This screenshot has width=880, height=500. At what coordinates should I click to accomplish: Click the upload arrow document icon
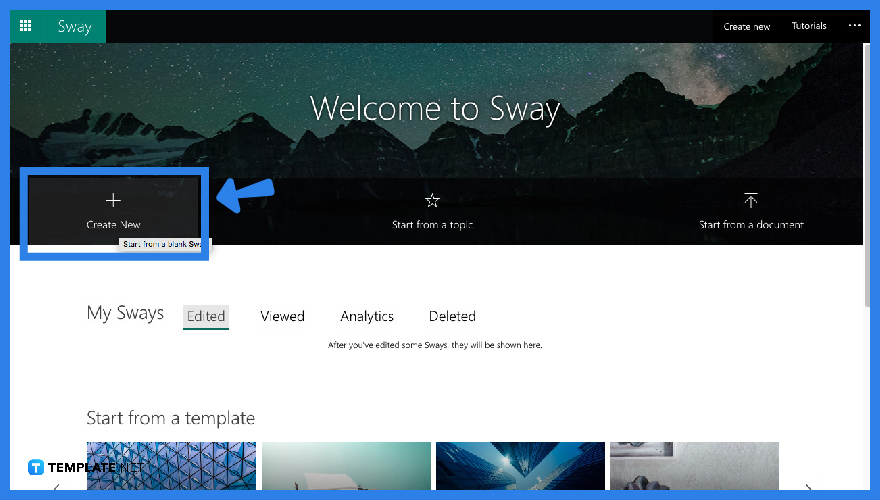tap(750, 200)
